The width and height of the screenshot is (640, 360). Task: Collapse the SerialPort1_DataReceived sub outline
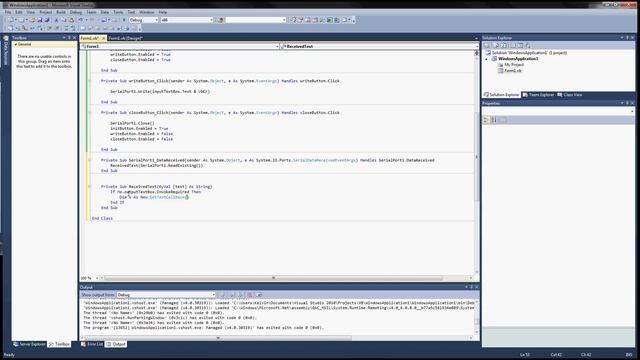(90, 160)
